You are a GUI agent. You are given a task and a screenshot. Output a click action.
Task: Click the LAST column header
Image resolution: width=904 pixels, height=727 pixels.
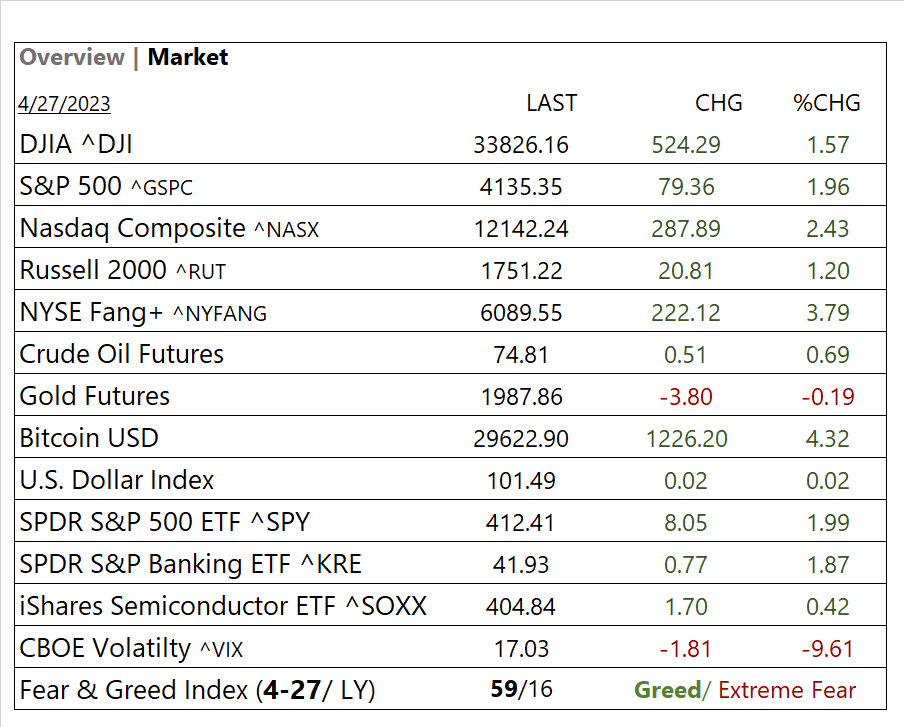tap(551, 103)
